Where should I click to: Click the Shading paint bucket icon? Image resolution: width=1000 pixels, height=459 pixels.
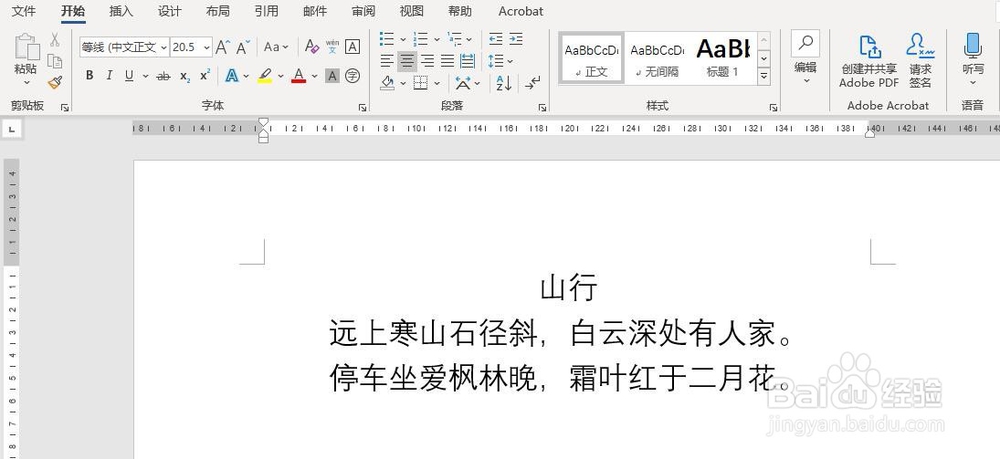(387, 83)
